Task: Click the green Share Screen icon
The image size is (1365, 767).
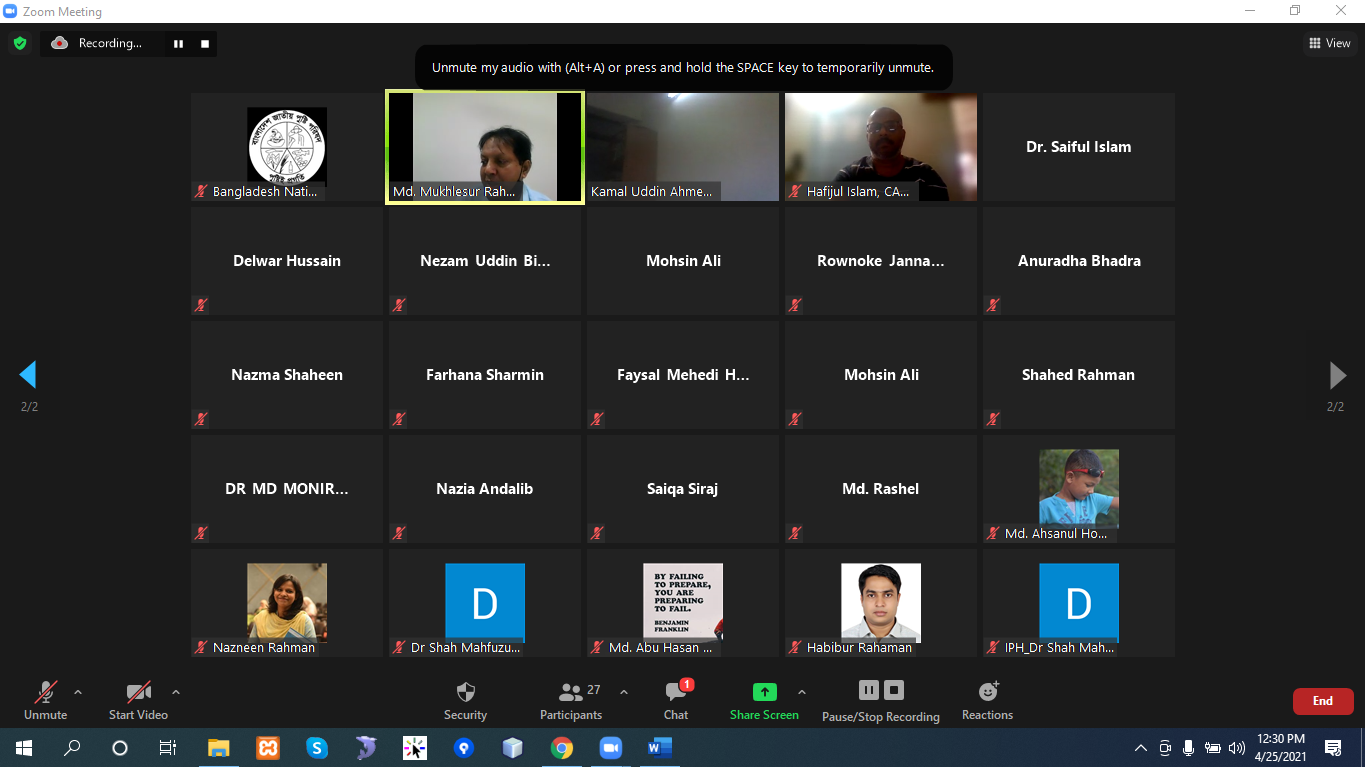Action: 764,692
